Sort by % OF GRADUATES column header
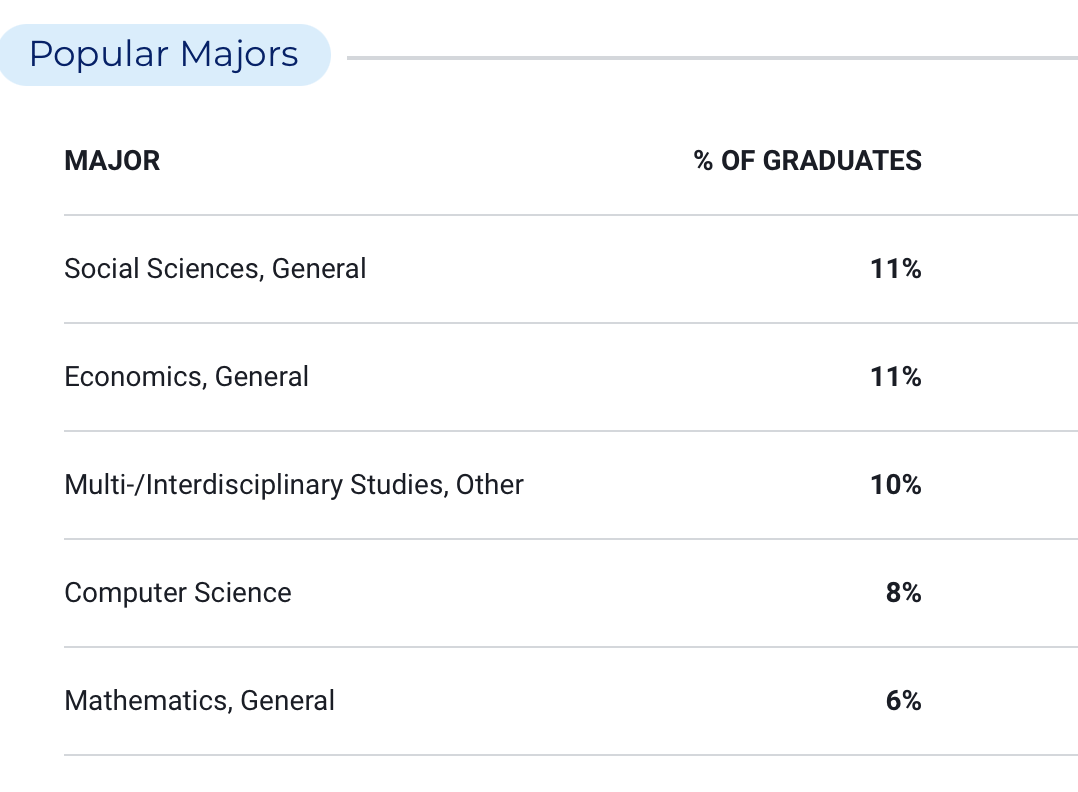Image resolution: width=1078 pixels, height=792 pixels. point(808,161)
